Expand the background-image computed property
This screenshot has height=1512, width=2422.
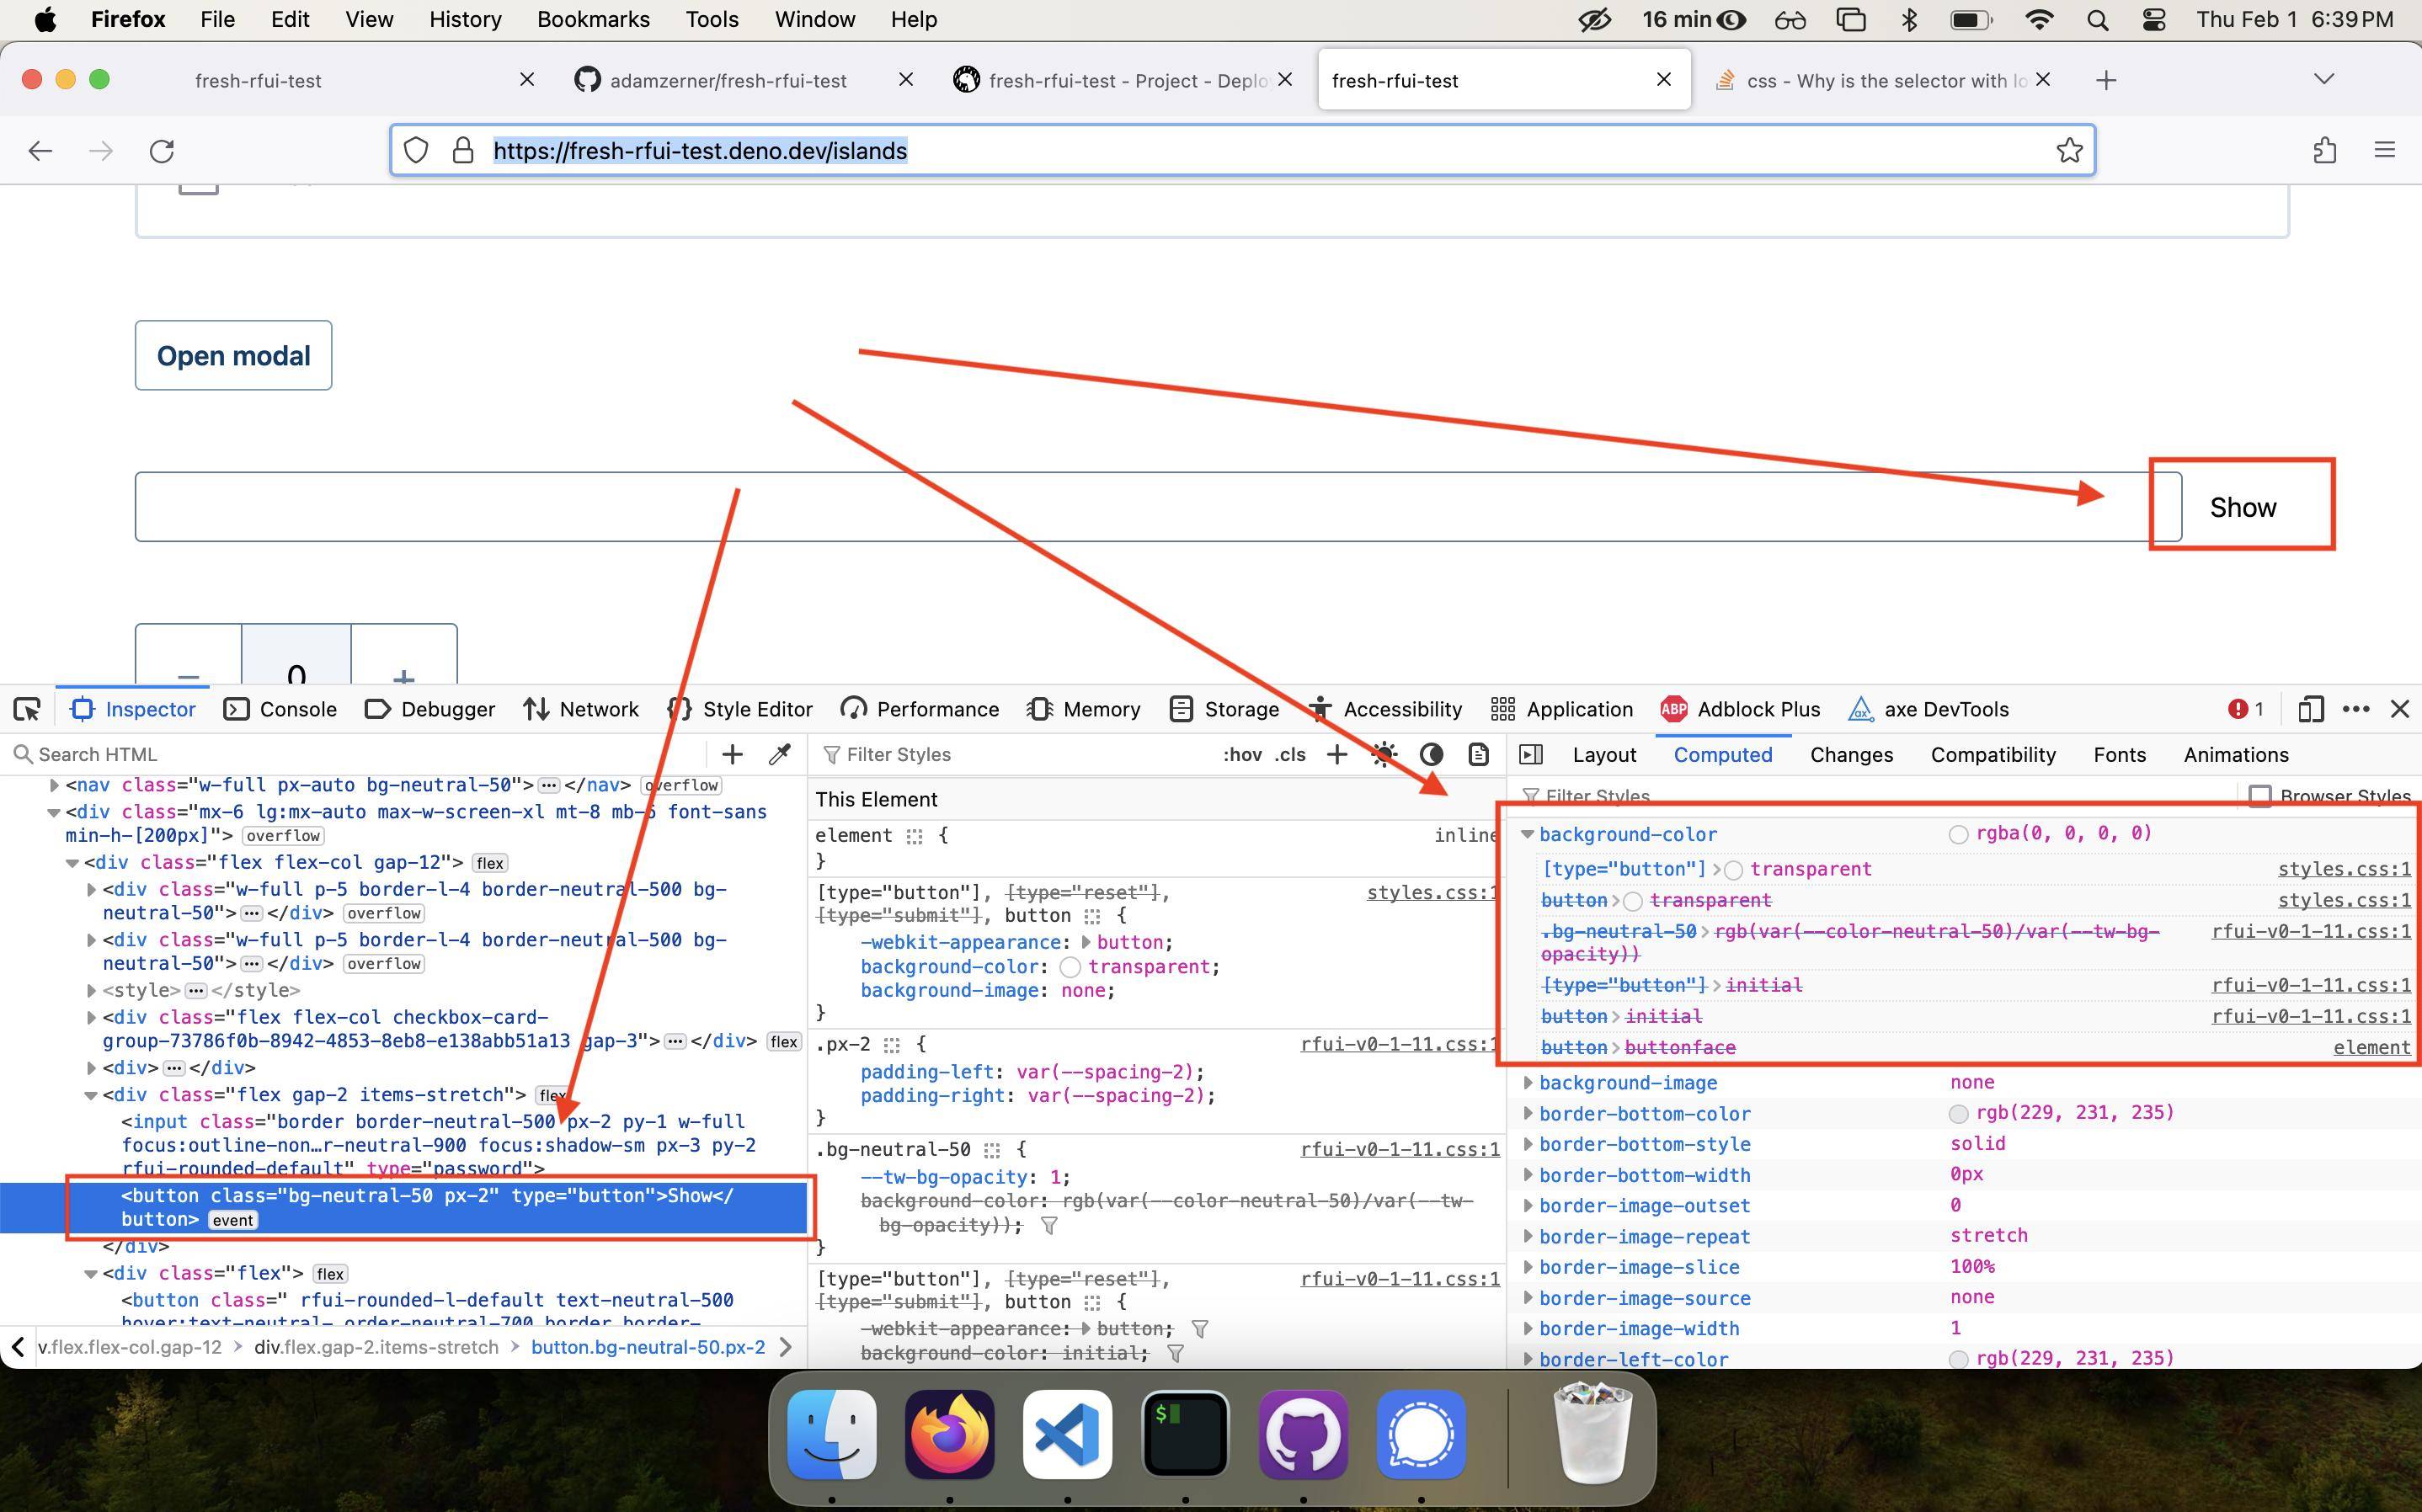click(1527, 1082)
